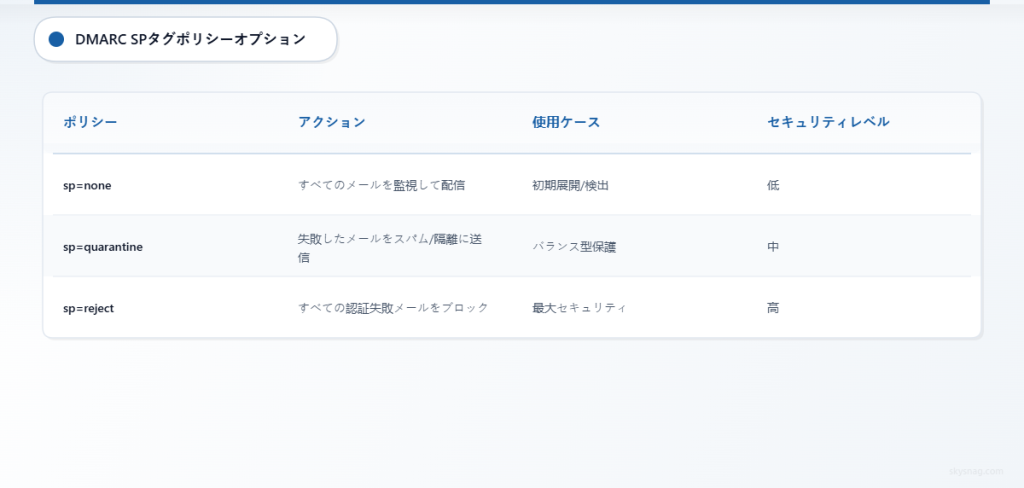The height and width of the screenshot is (488, 1024).
Task: Click the 最大セキュリティ use case cell
Action: tap(579, 308)
